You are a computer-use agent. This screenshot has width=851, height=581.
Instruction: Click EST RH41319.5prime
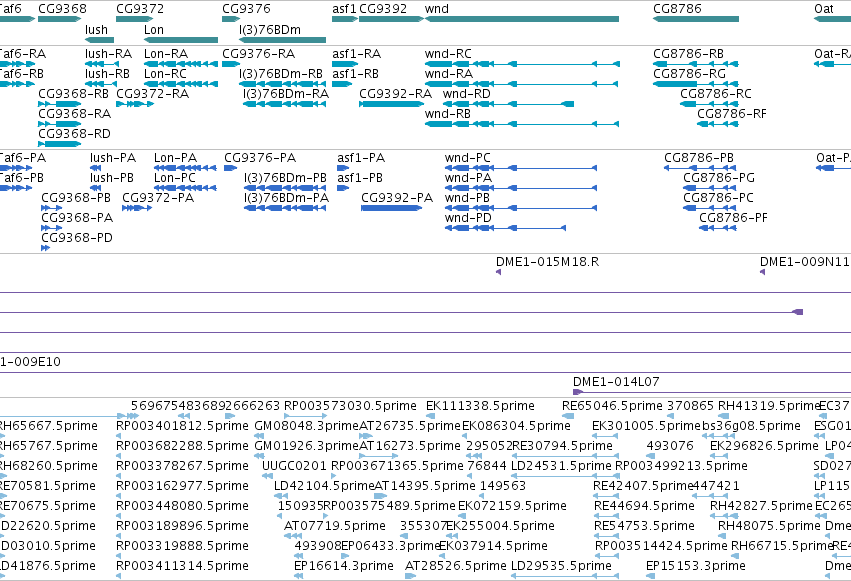point(721,416)
